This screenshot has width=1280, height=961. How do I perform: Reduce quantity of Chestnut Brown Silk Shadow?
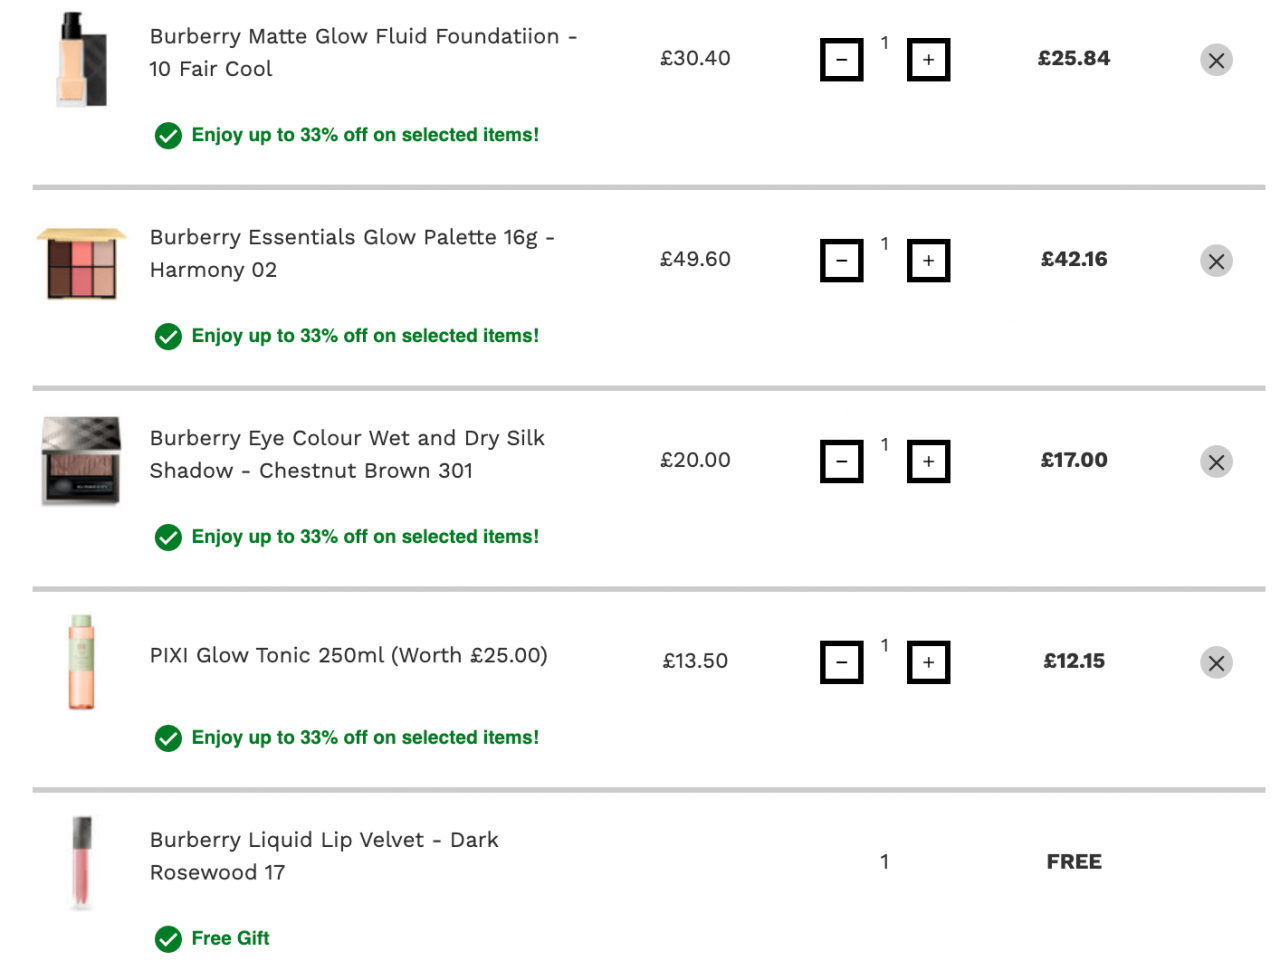842,462
